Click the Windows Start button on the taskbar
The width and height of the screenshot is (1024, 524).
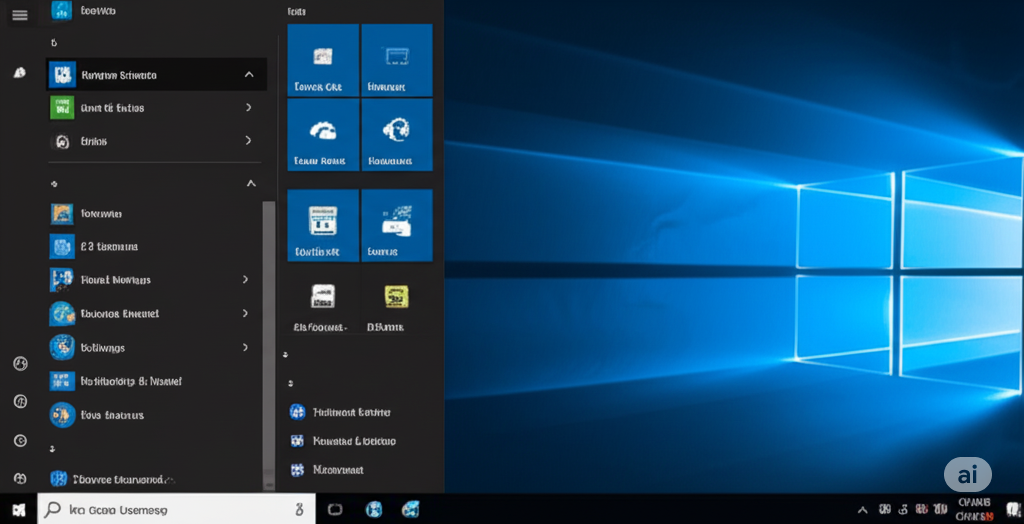pos(19,510)
